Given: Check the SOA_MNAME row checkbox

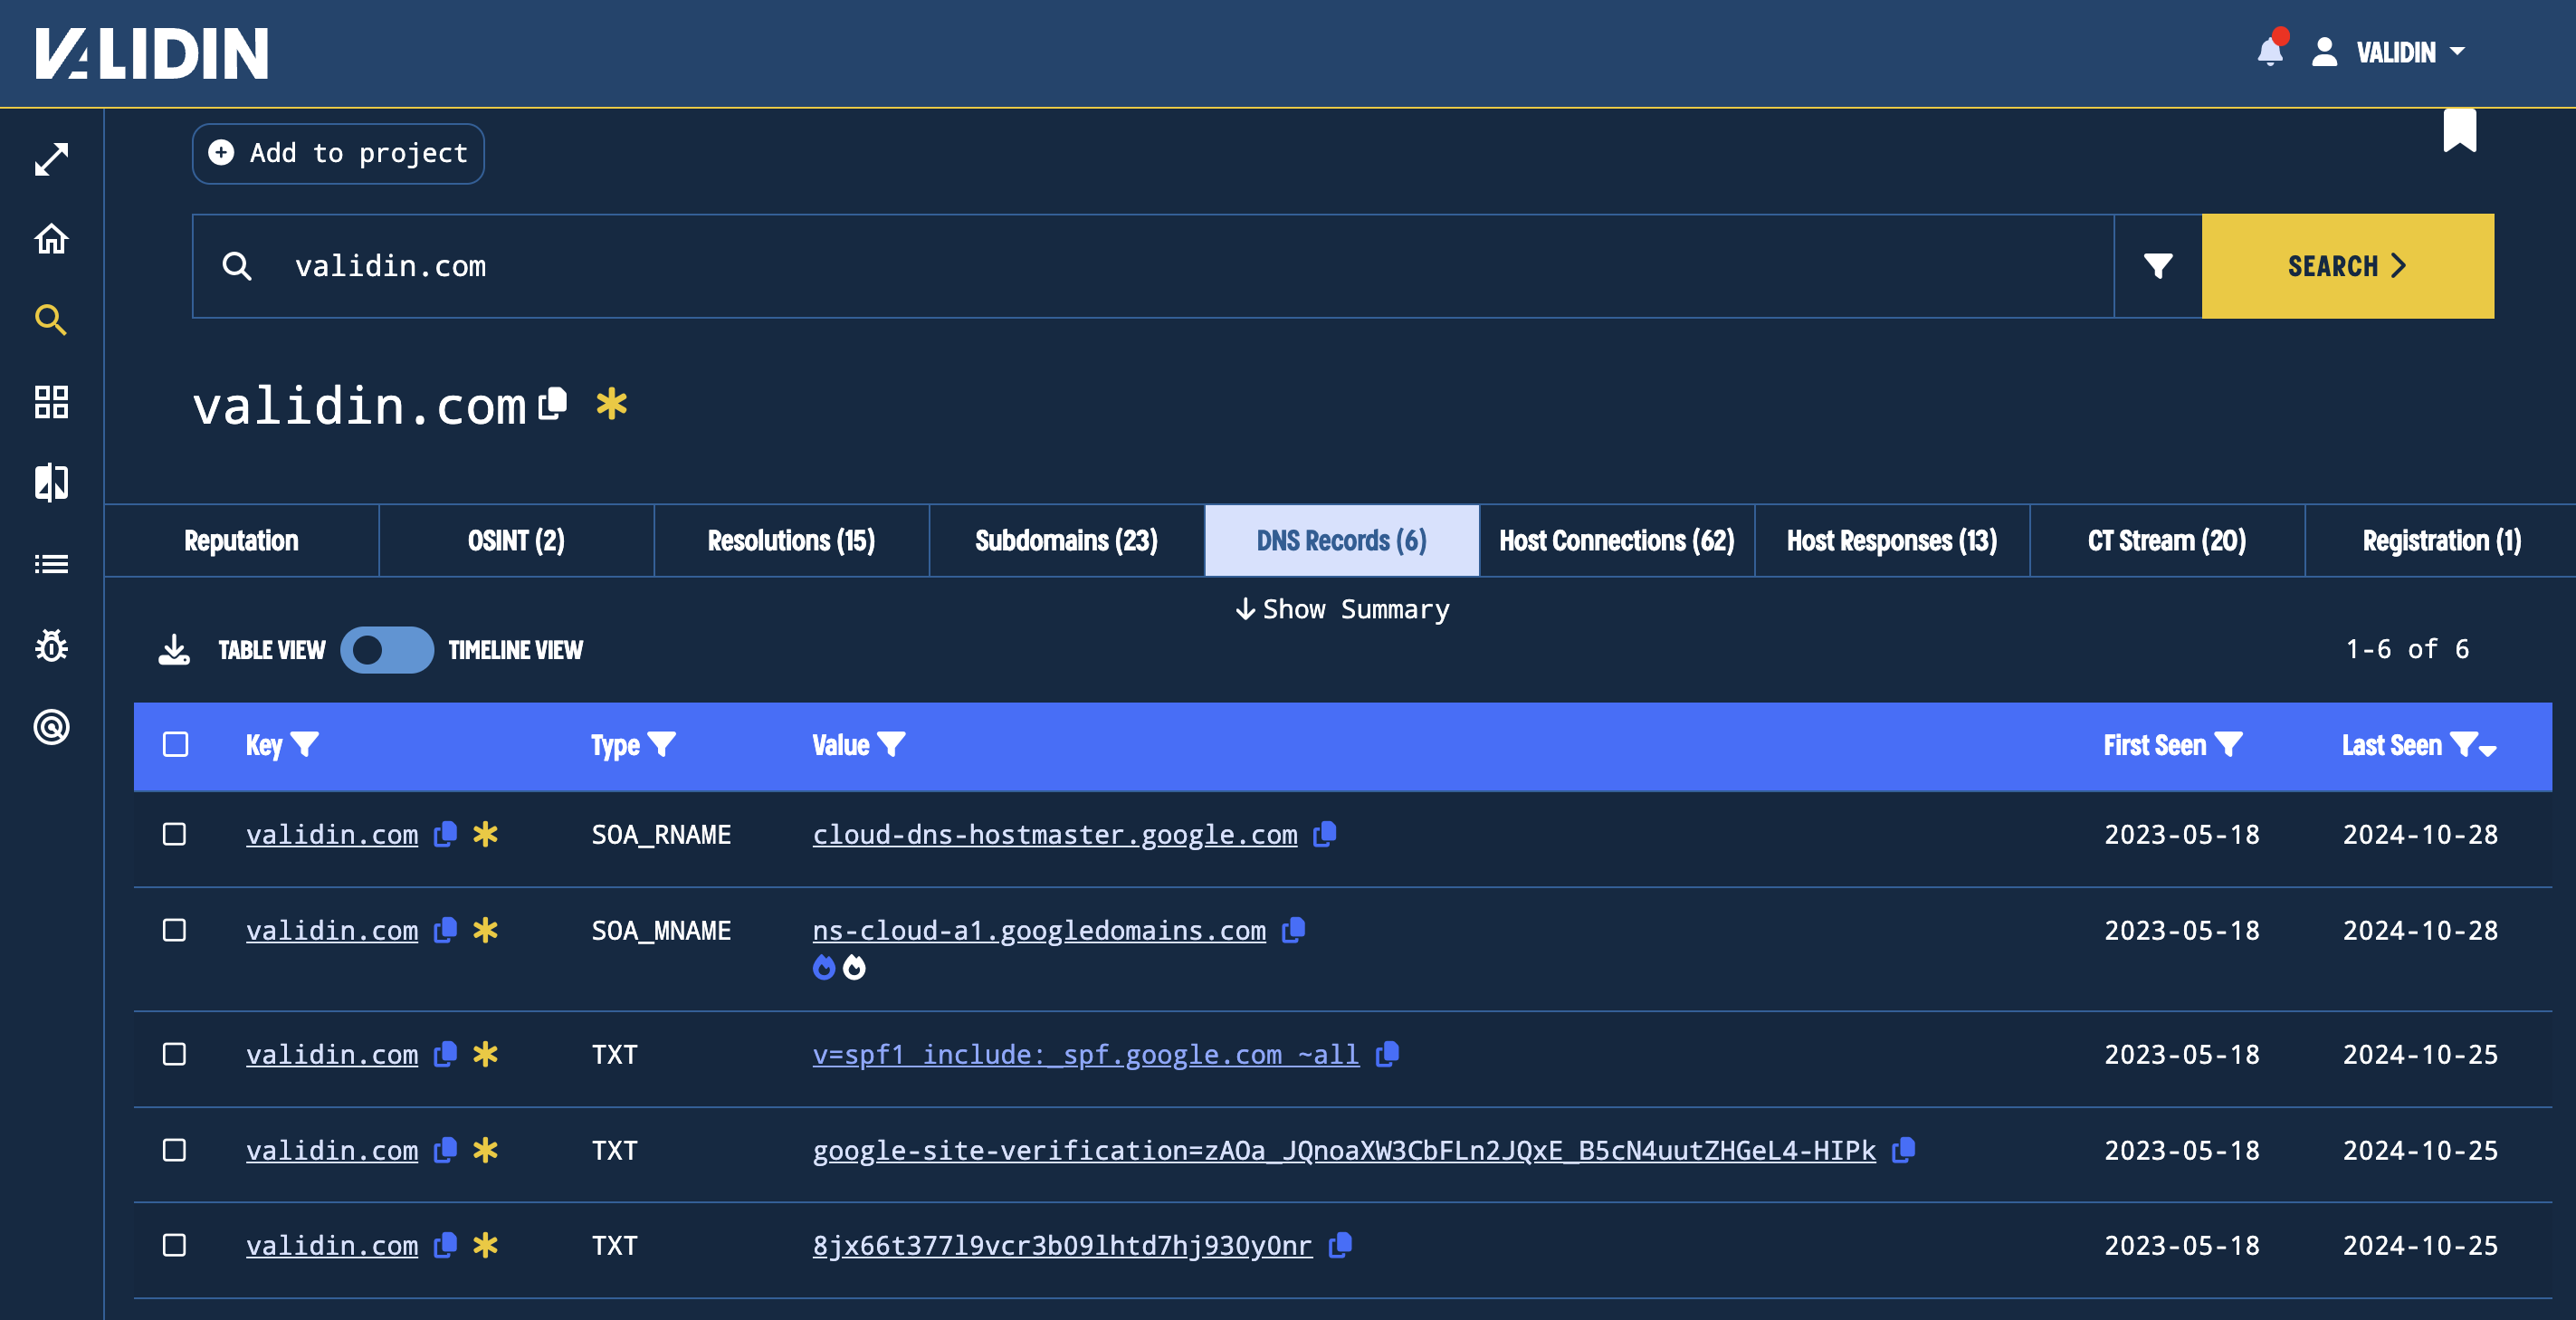Looking at the screenshot, I should 175,930.
